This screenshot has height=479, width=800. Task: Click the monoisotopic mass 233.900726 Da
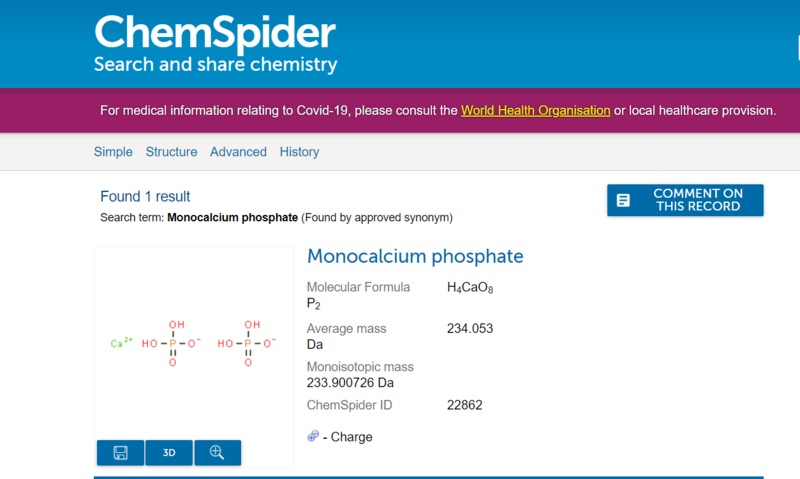350,382
